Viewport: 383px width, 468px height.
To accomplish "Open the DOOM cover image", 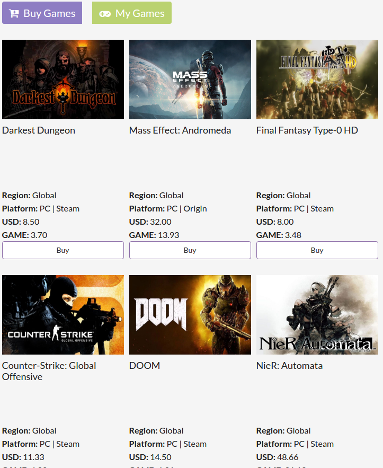I will coord(190,315).
